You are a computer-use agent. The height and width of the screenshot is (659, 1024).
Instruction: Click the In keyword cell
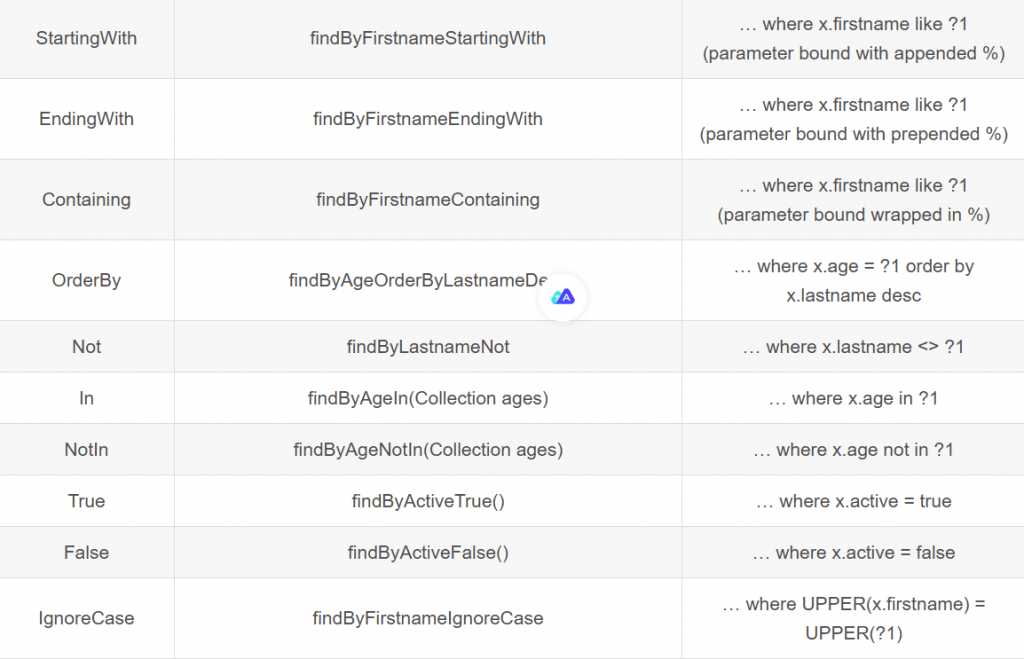click(86, 398)
